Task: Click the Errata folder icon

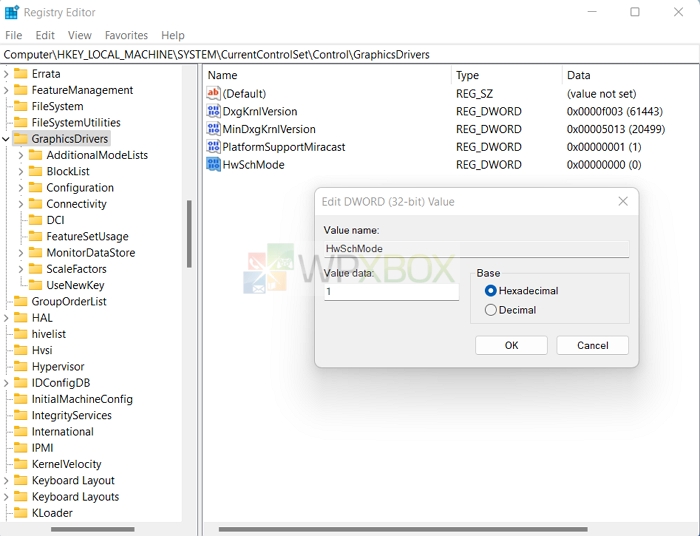Action: 21,74
